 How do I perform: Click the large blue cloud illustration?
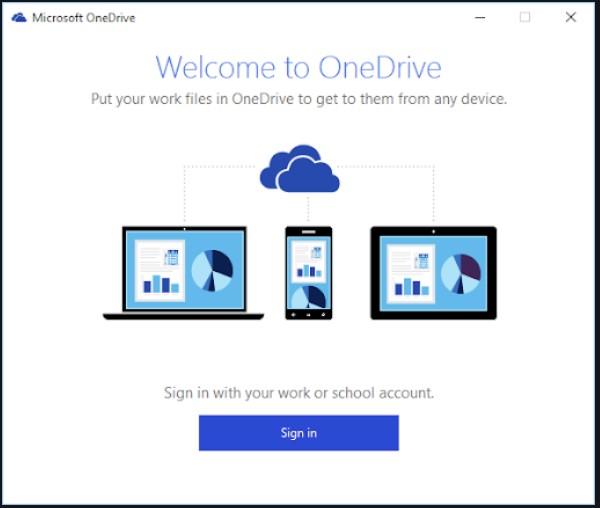(300, 168)
